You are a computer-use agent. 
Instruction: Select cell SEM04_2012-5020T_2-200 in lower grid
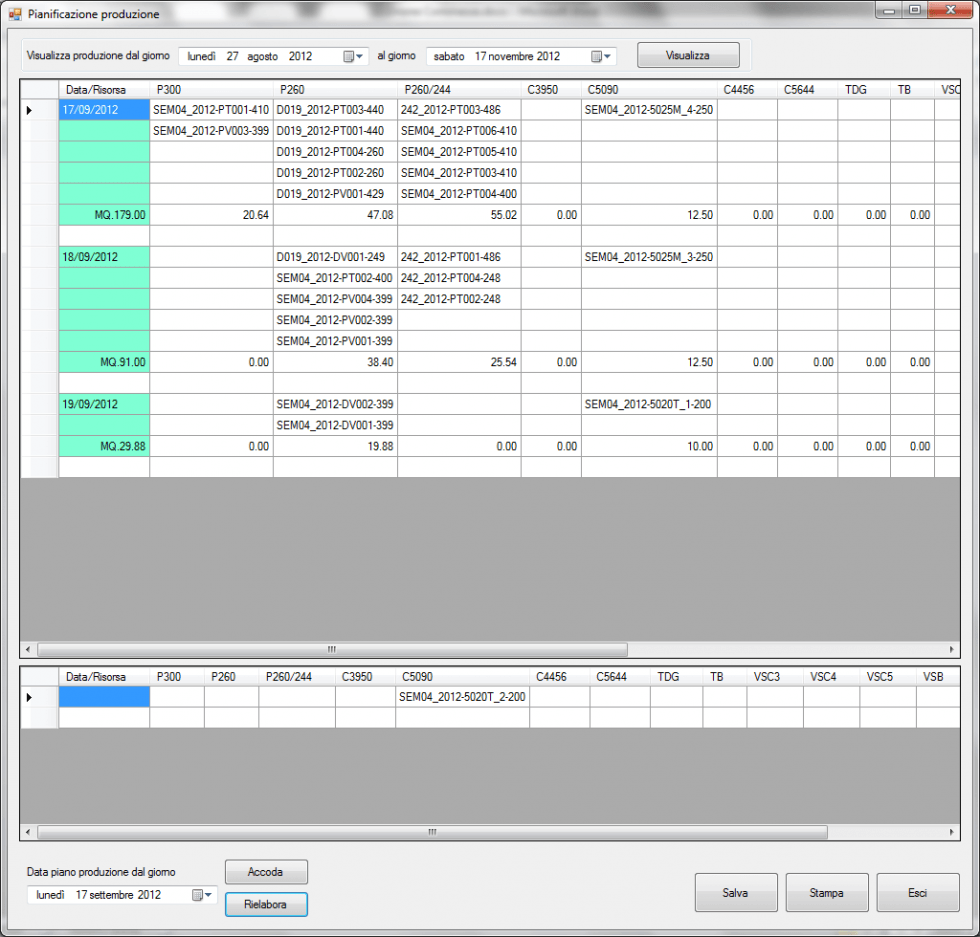coord(462,696)
